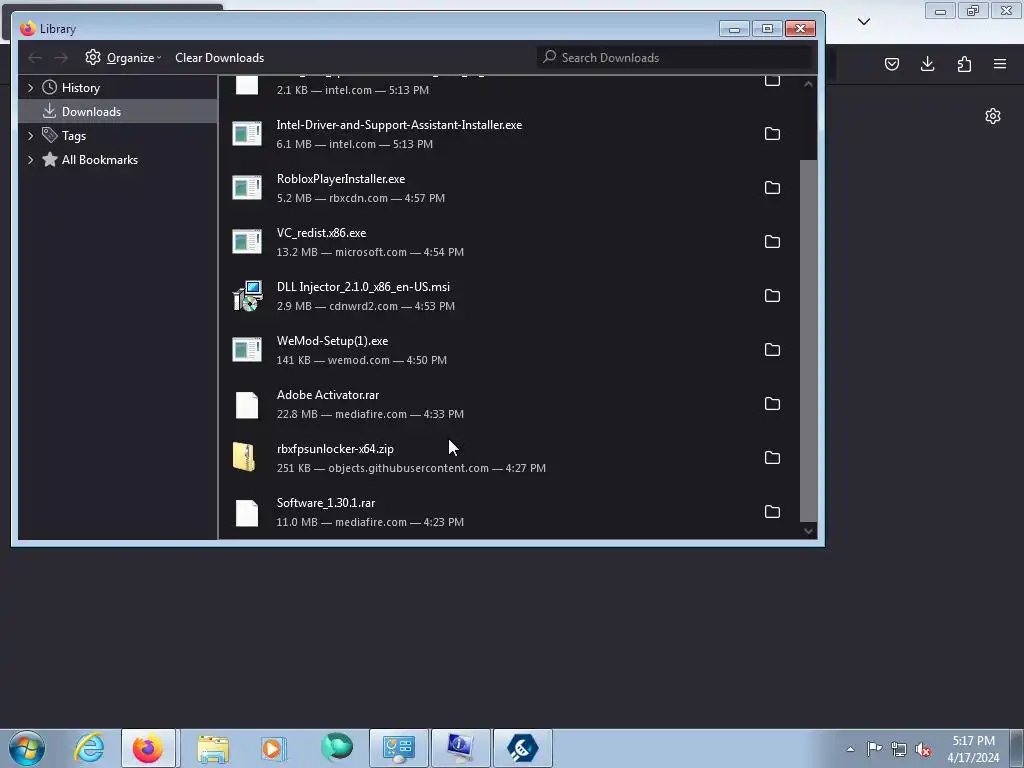Show Software_1.30.1.rar in folder
The width and height of the screenshot is (1024, 768).
point(772,512)
